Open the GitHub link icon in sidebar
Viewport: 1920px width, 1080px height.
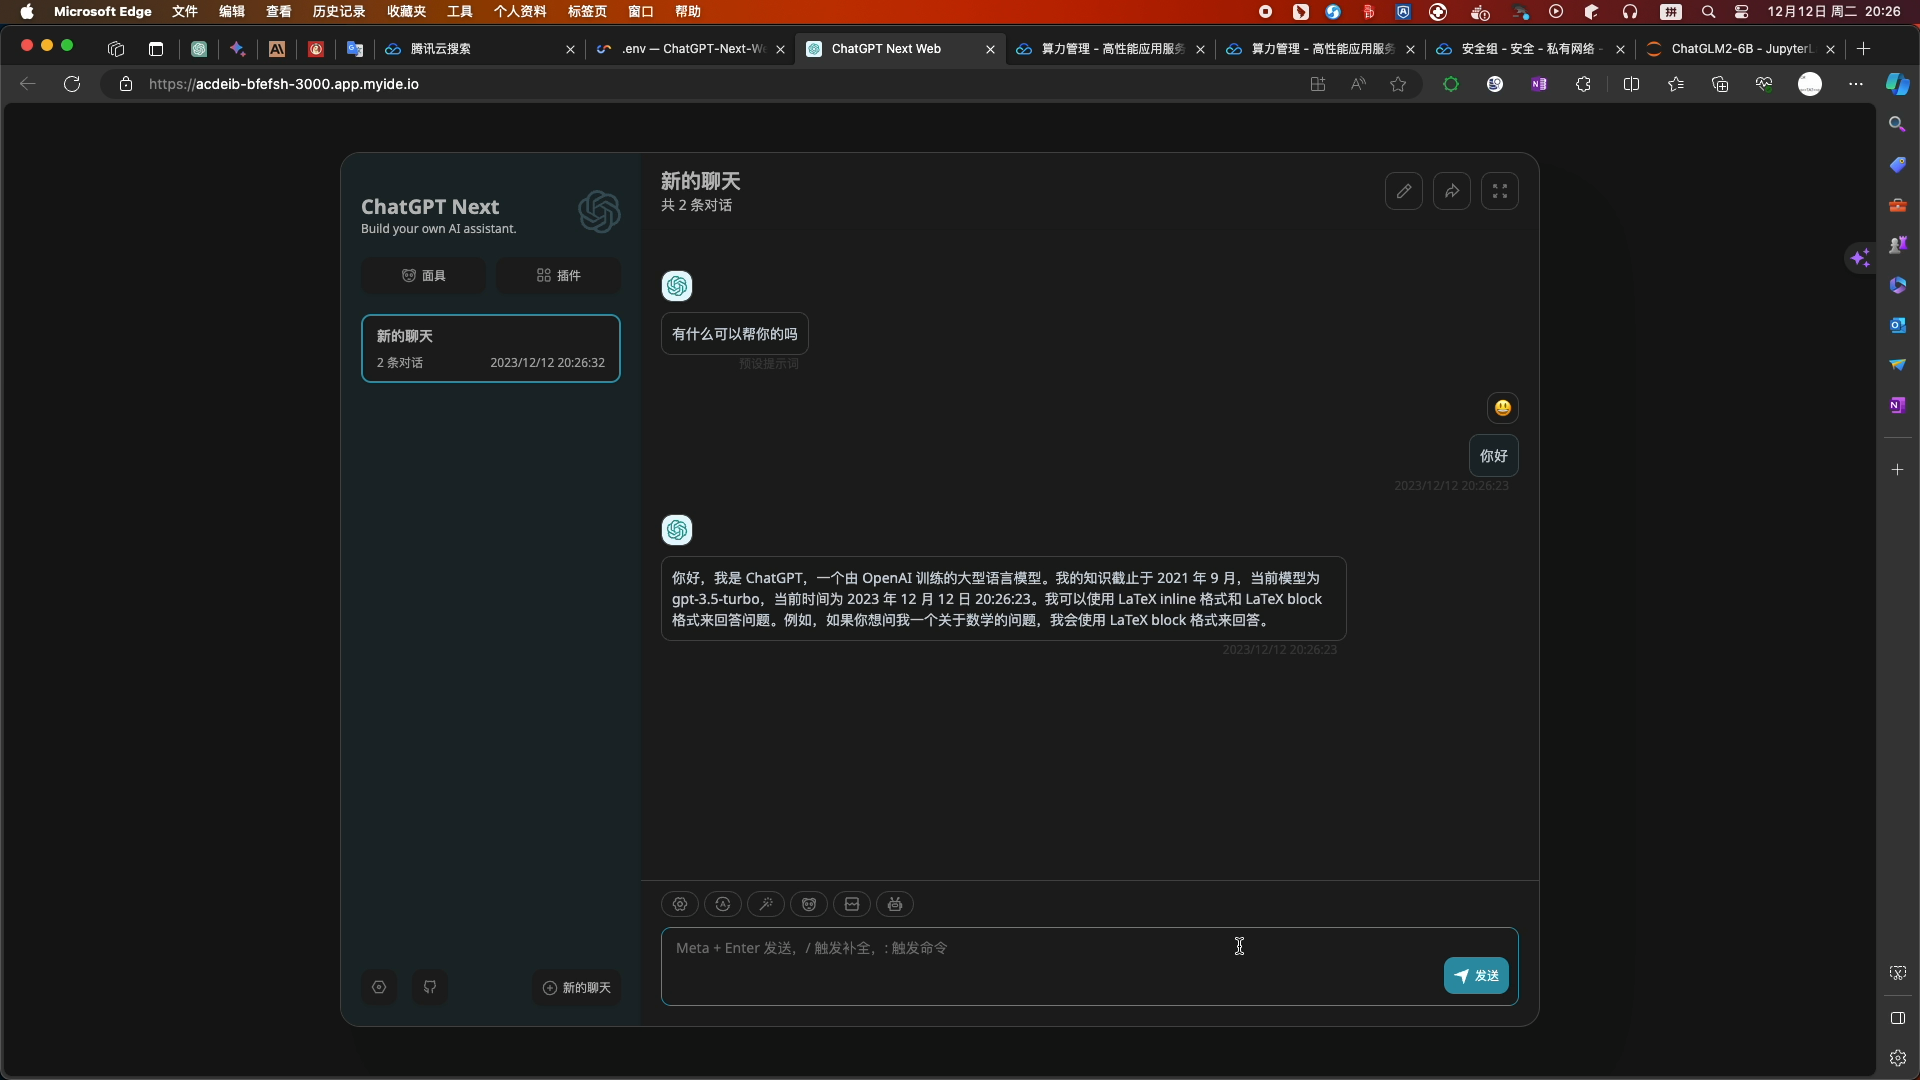tap(430, 987)
